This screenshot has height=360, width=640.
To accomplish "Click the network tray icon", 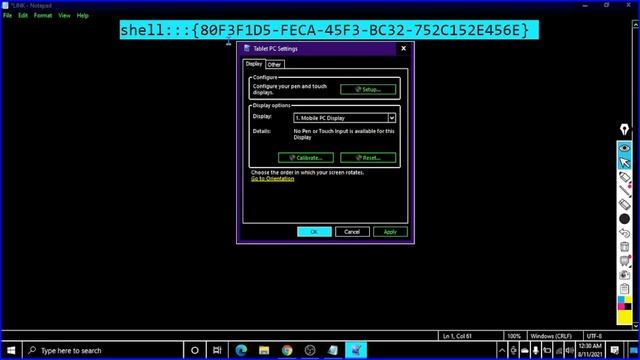I will click(x=558, y=351).
